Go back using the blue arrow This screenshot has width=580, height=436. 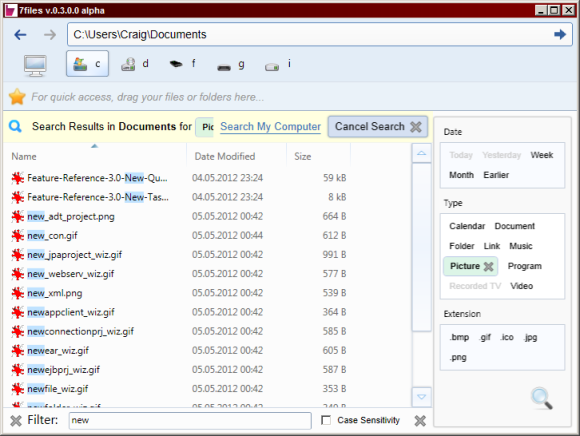pos(20,35)
